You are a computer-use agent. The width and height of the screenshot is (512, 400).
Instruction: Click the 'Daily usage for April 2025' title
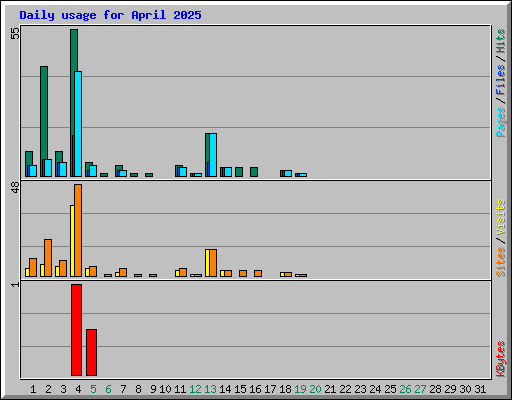click(110, 15)
